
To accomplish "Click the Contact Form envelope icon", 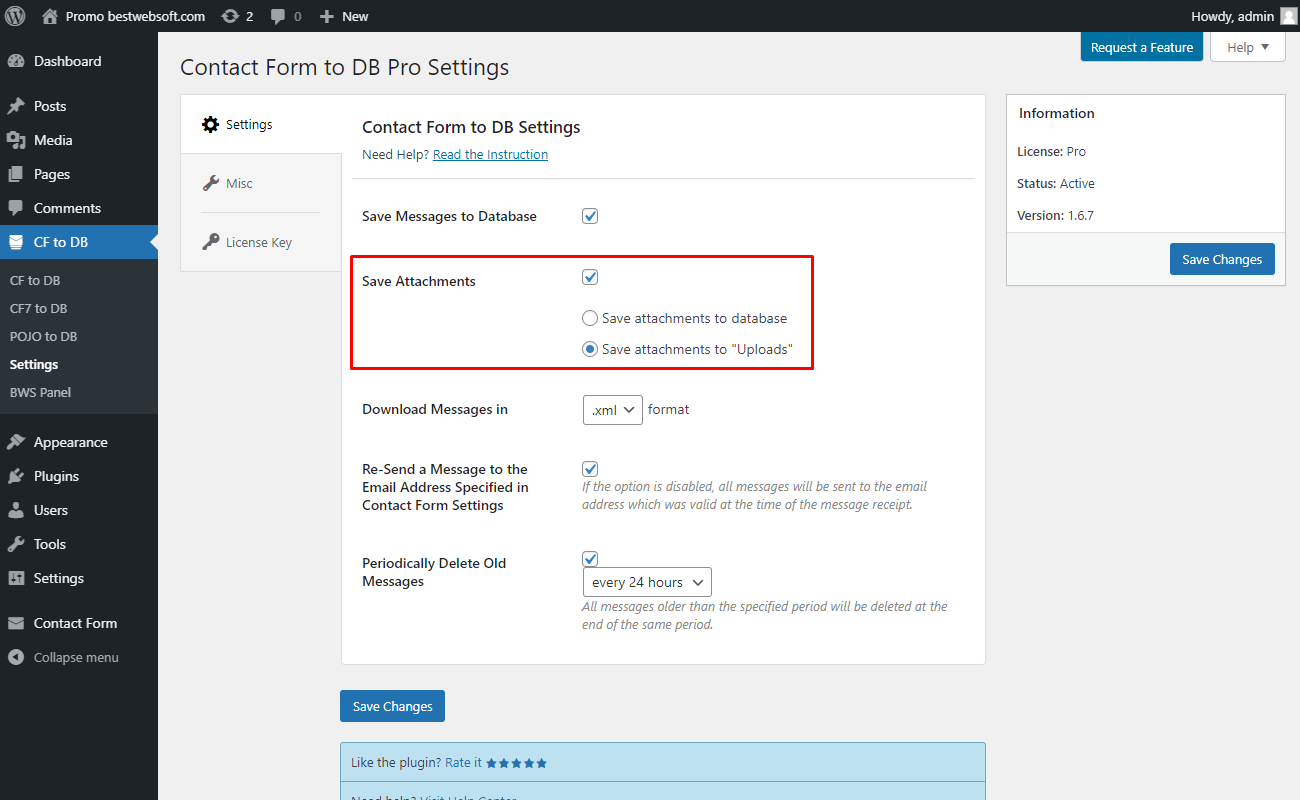I will tap(16, 623).
